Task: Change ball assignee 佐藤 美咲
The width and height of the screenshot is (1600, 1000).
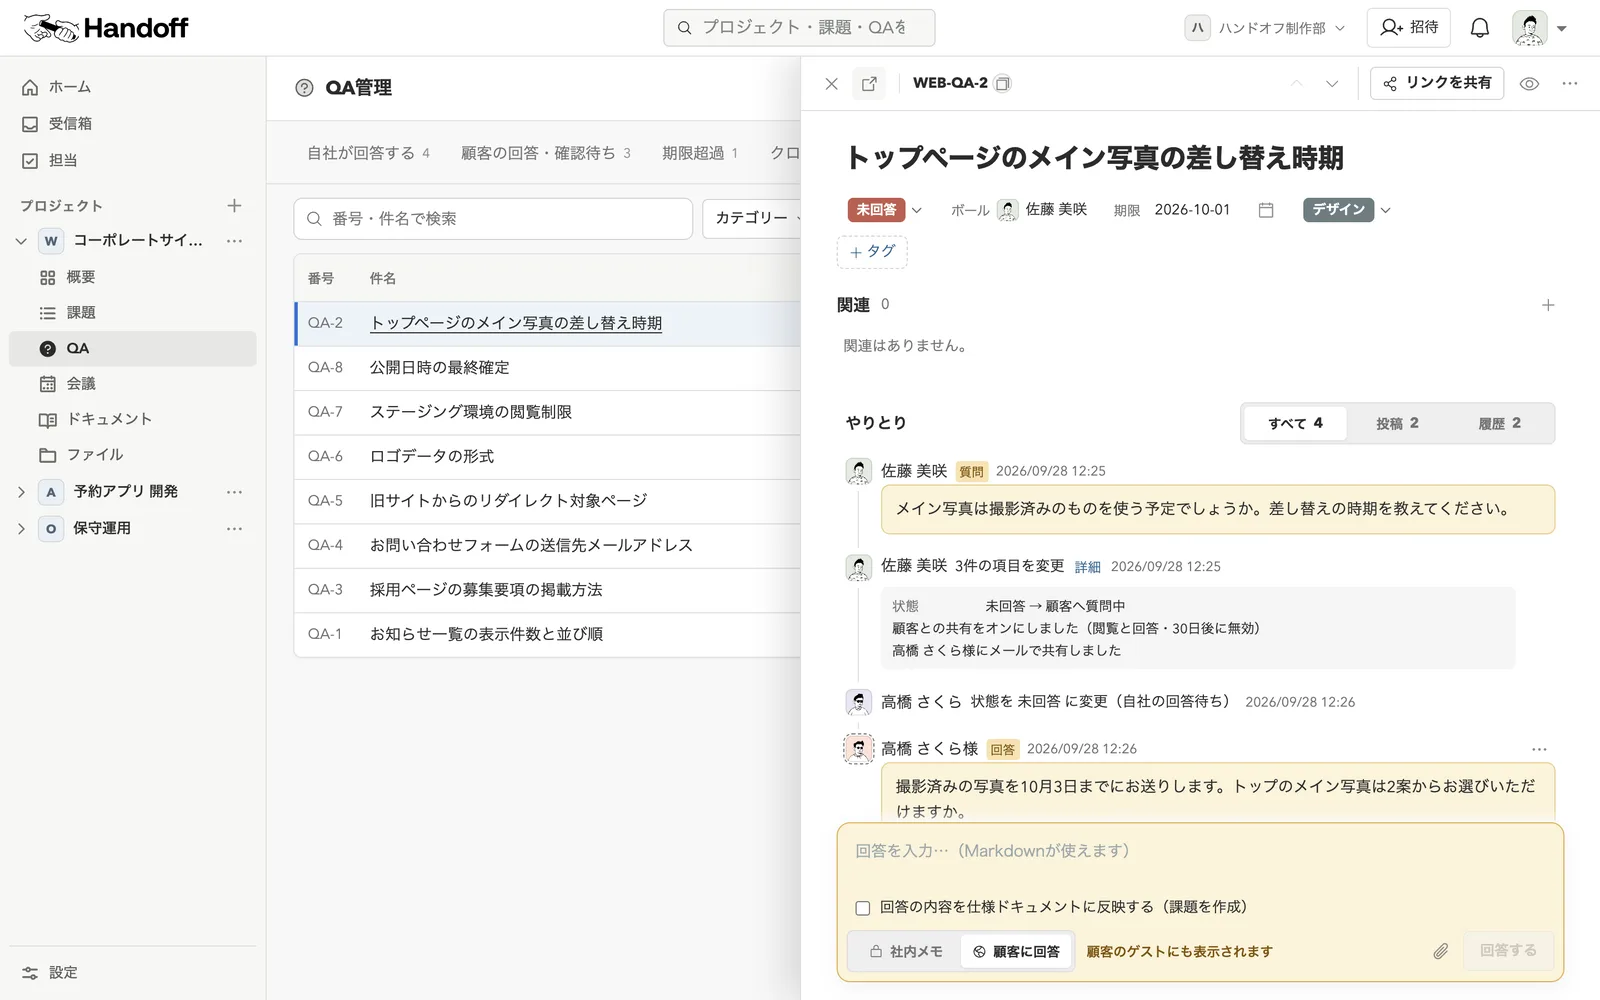Action: tap(1042, 210)
